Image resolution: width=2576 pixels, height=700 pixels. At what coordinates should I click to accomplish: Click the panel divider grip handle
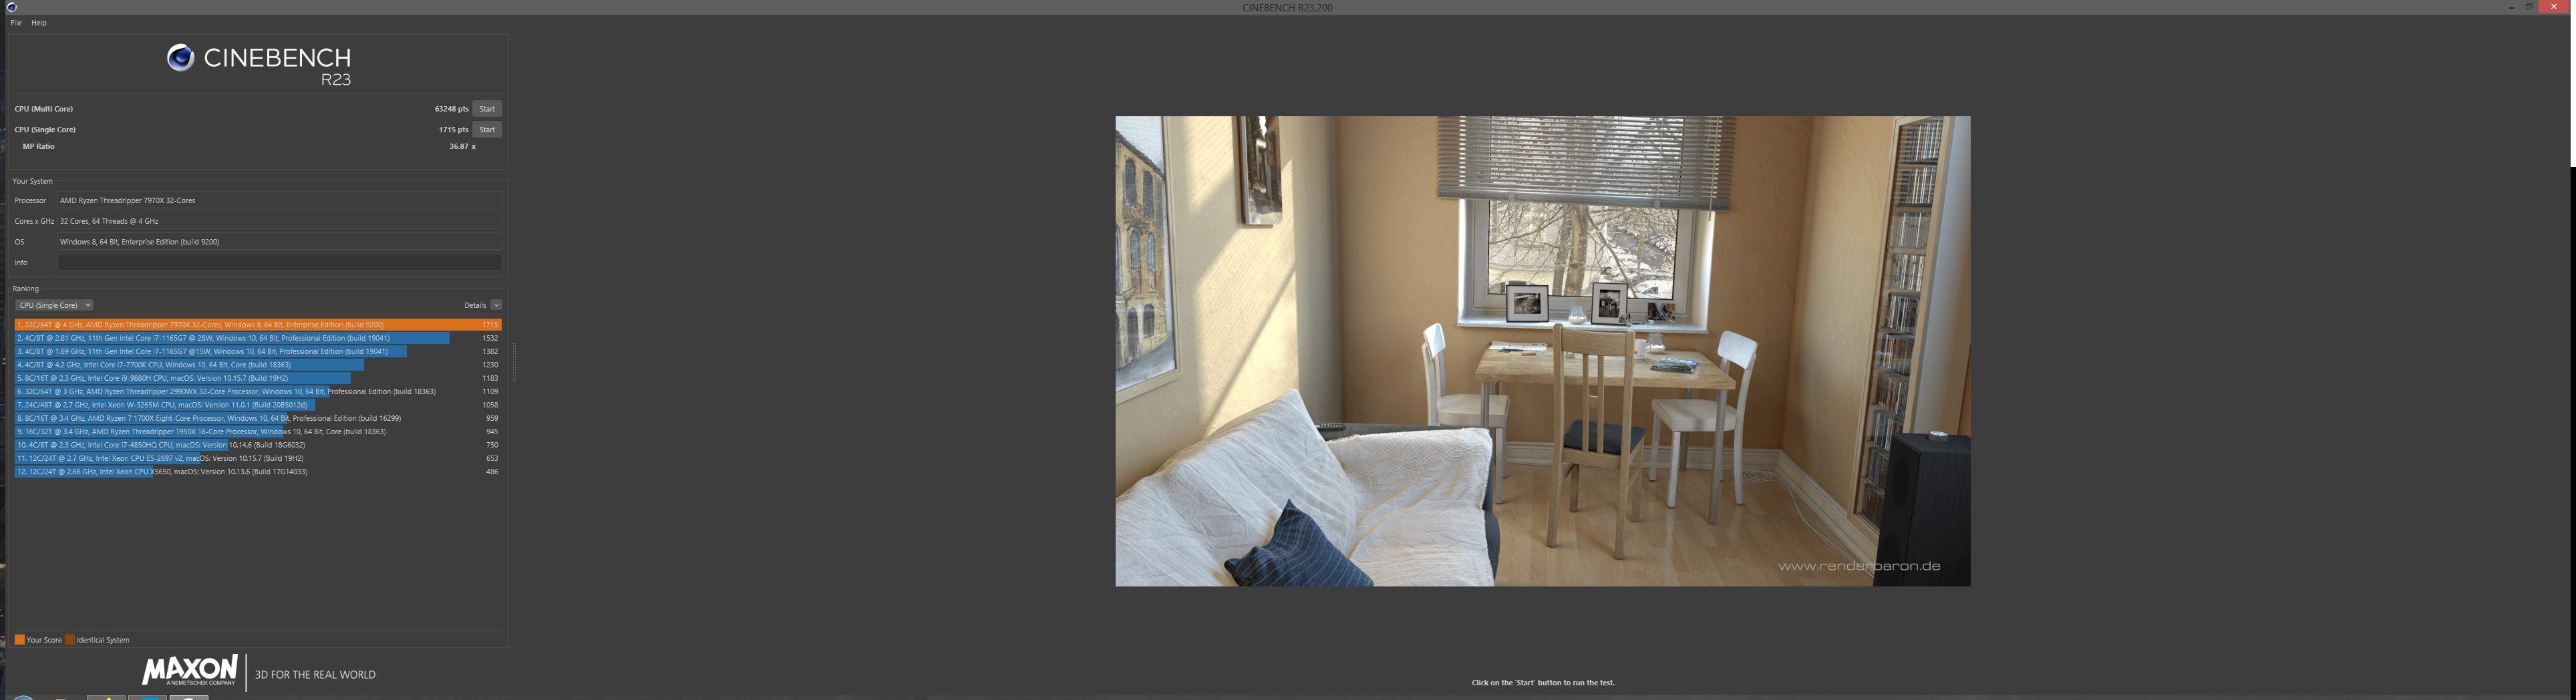514,363
